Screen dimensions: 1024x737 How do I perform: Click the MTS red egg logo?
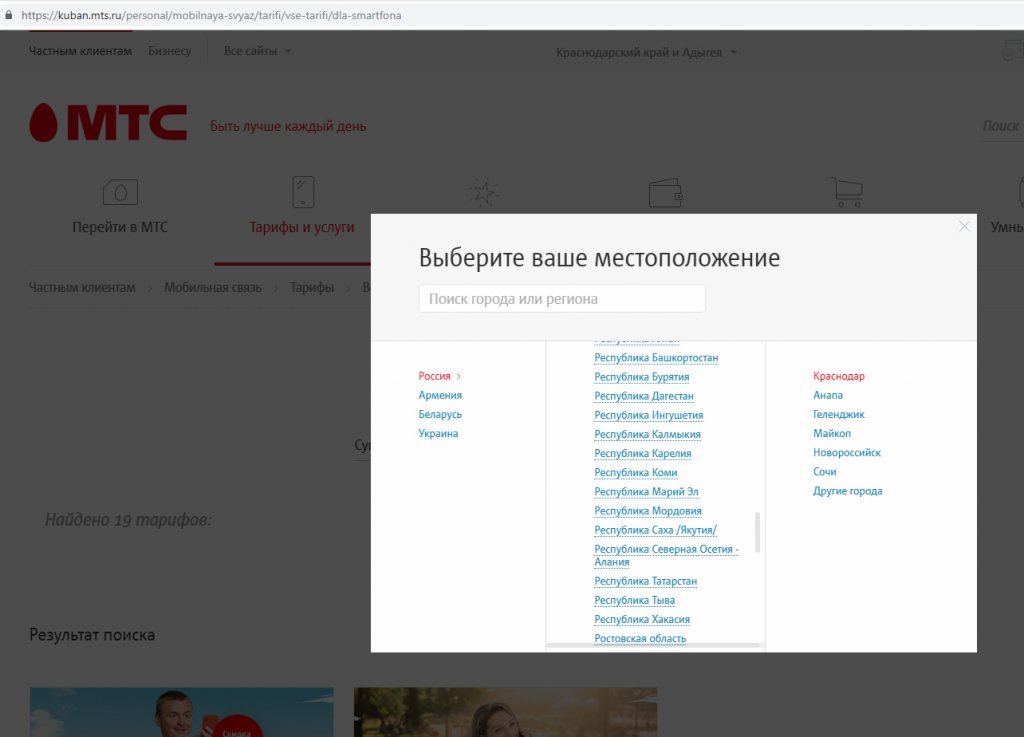pyautogui.click(x=44, y=122)
